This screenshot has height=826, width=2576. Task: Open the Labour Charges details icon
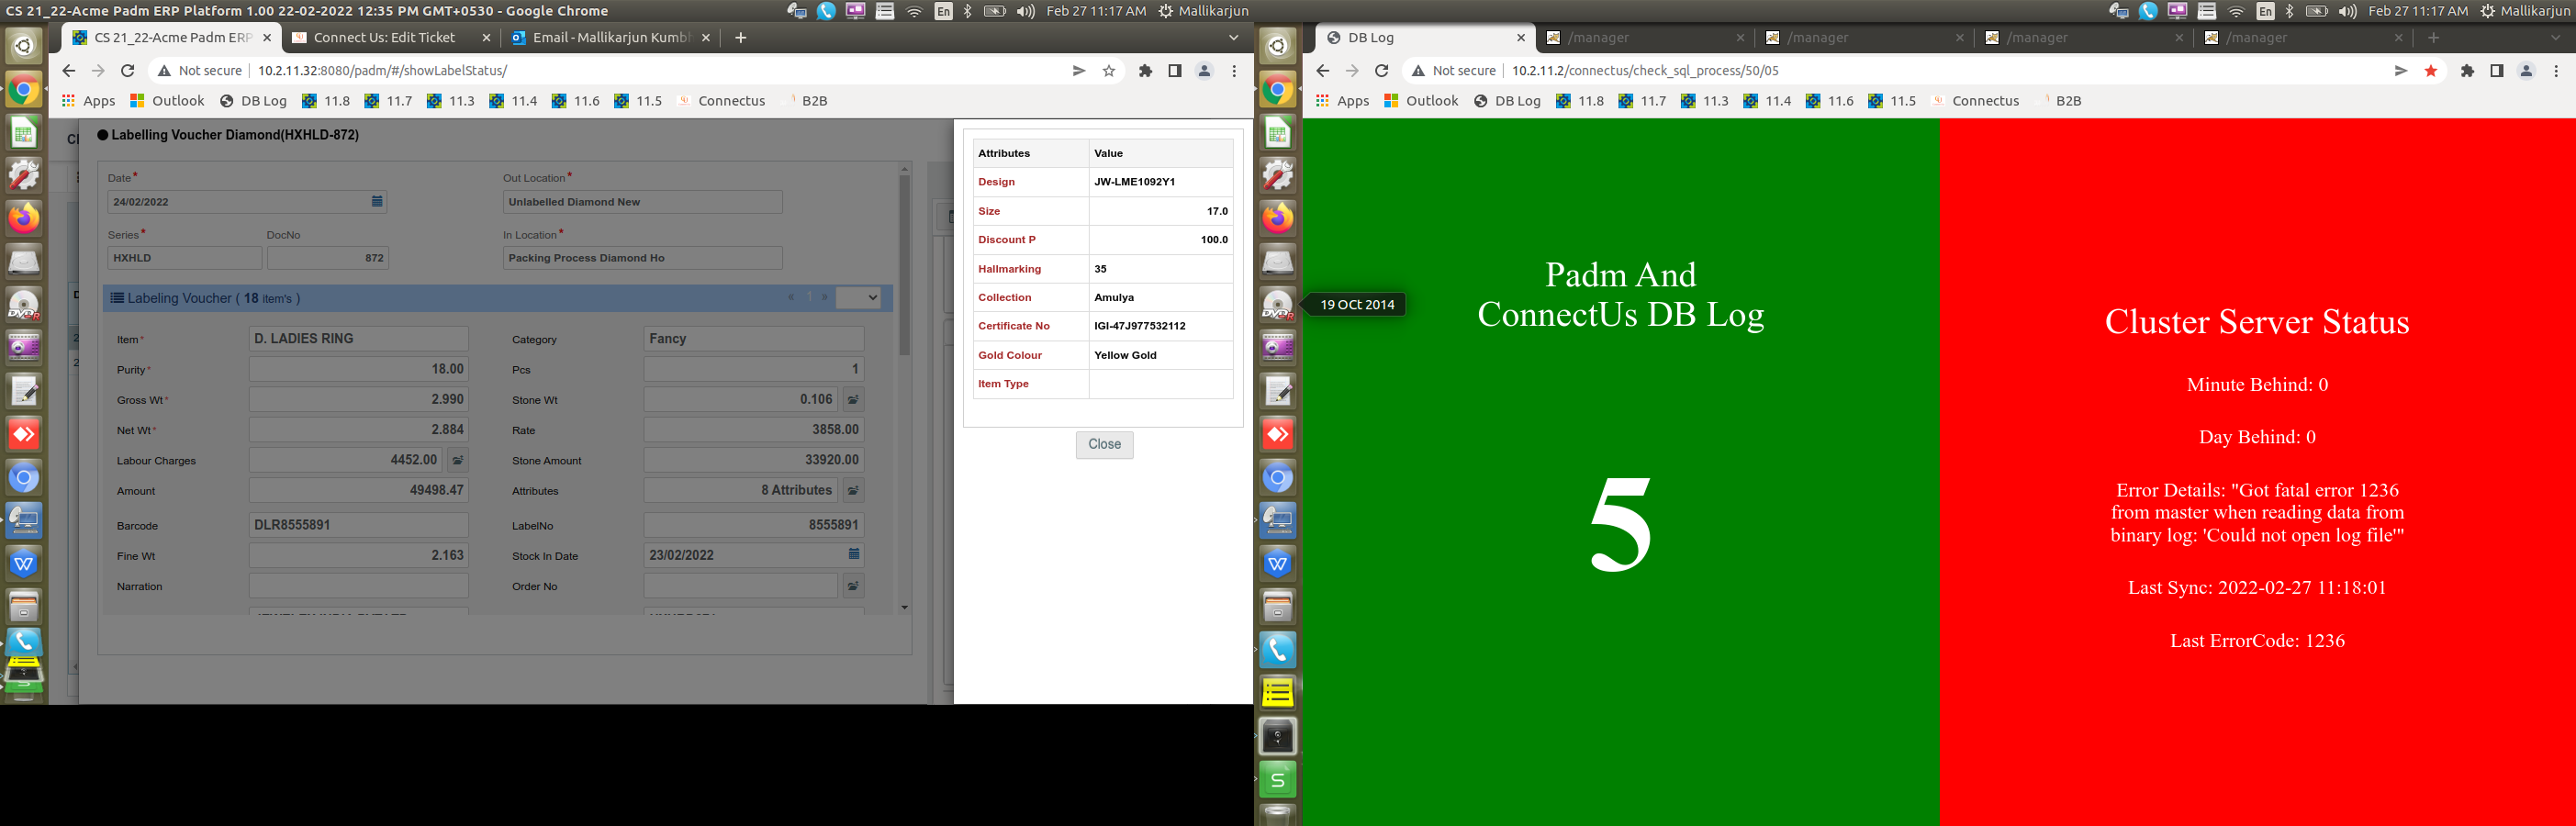[x=457, y=460]
